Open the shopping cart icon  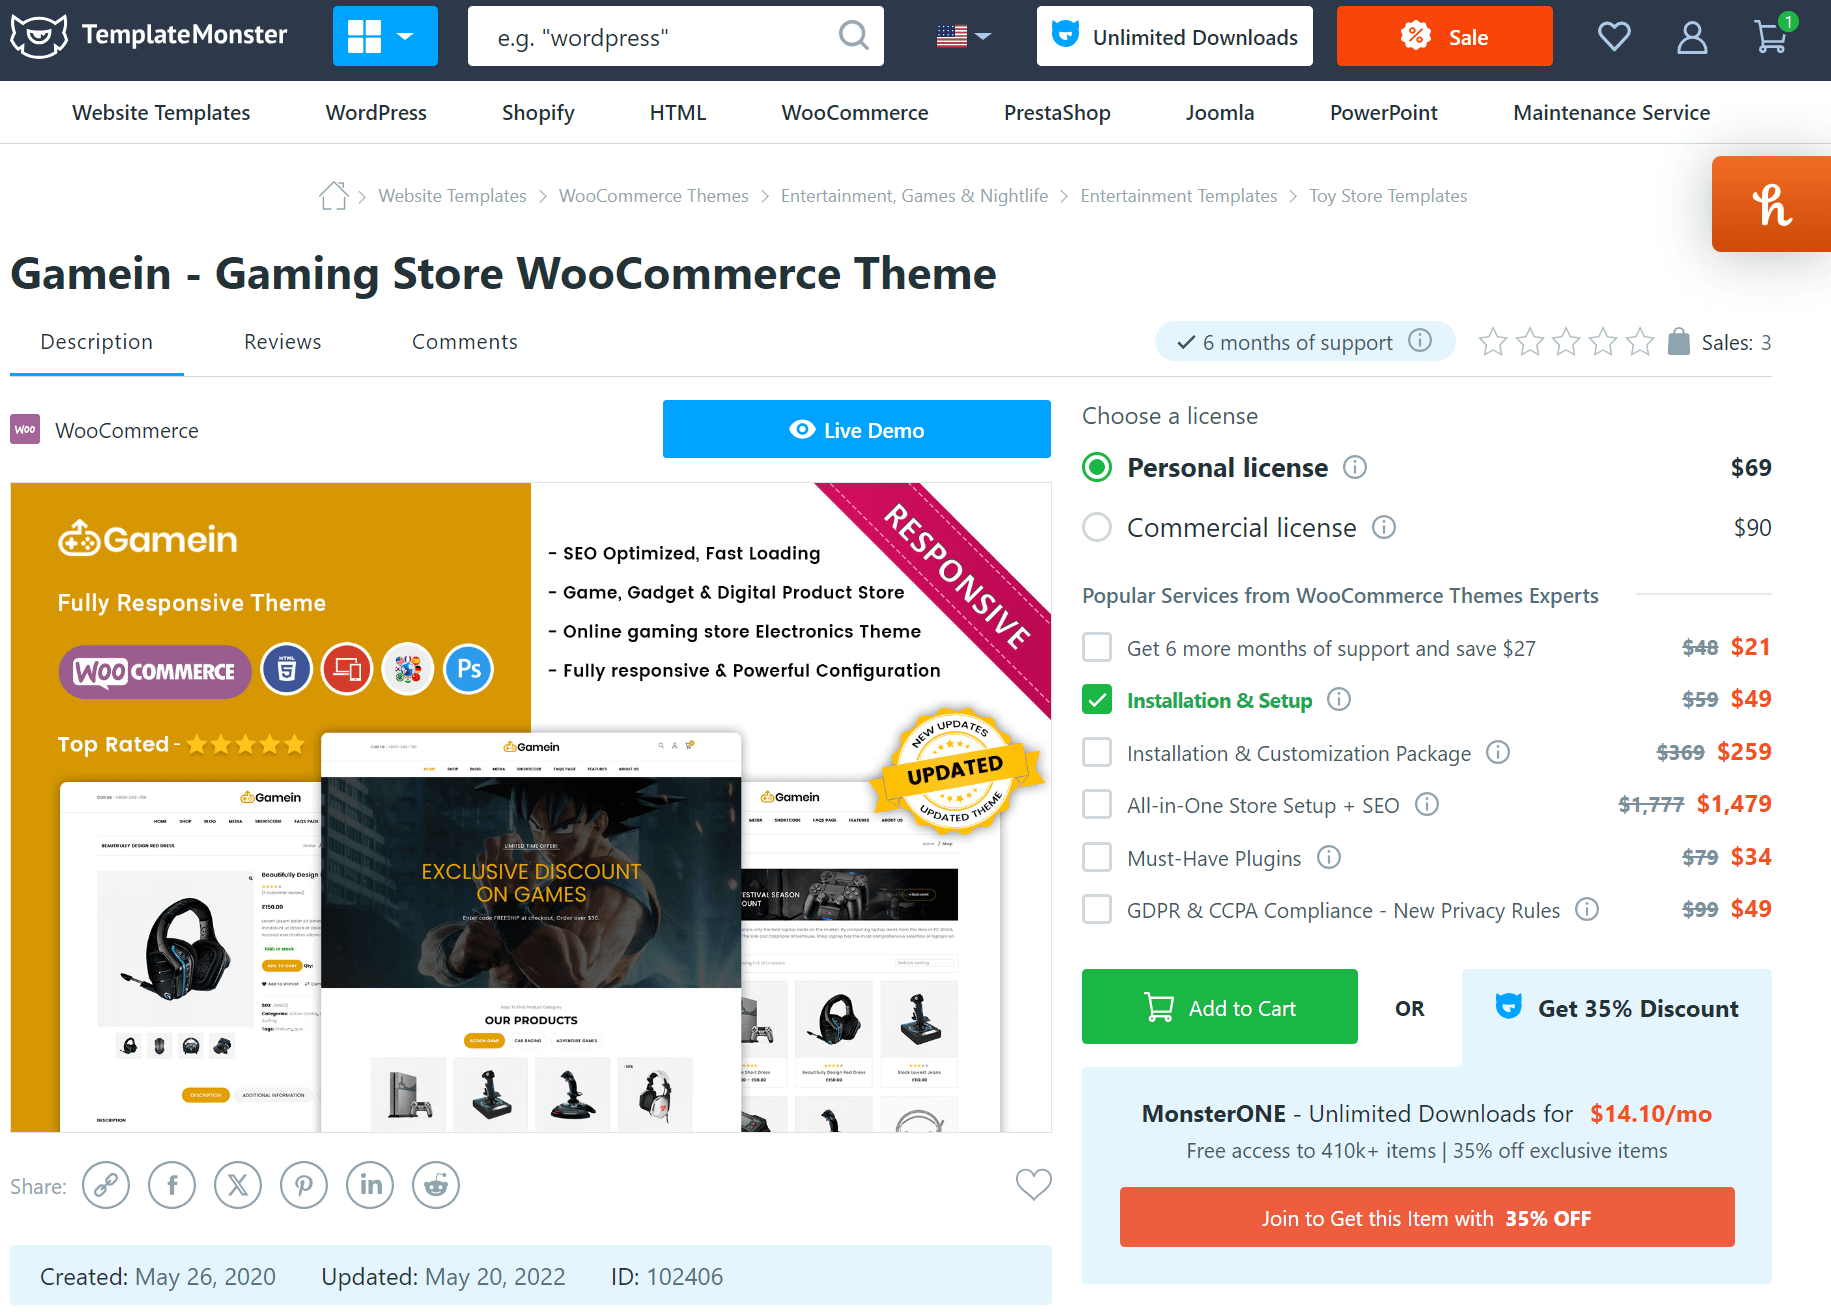click(x=1771, y=36)
